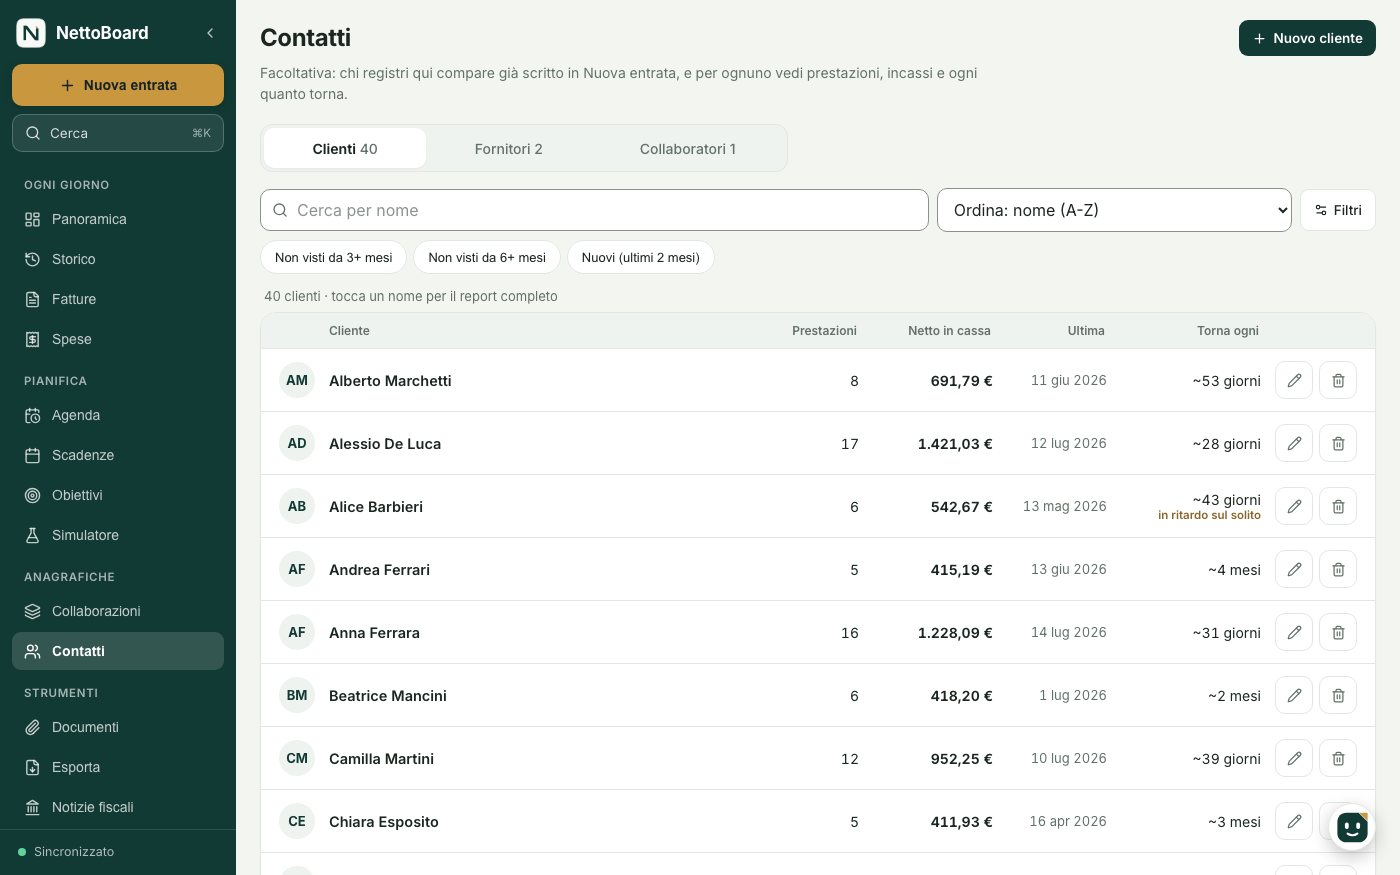Open the chat assistant face icon
1400x875 pixels.
pos(1352,827)
